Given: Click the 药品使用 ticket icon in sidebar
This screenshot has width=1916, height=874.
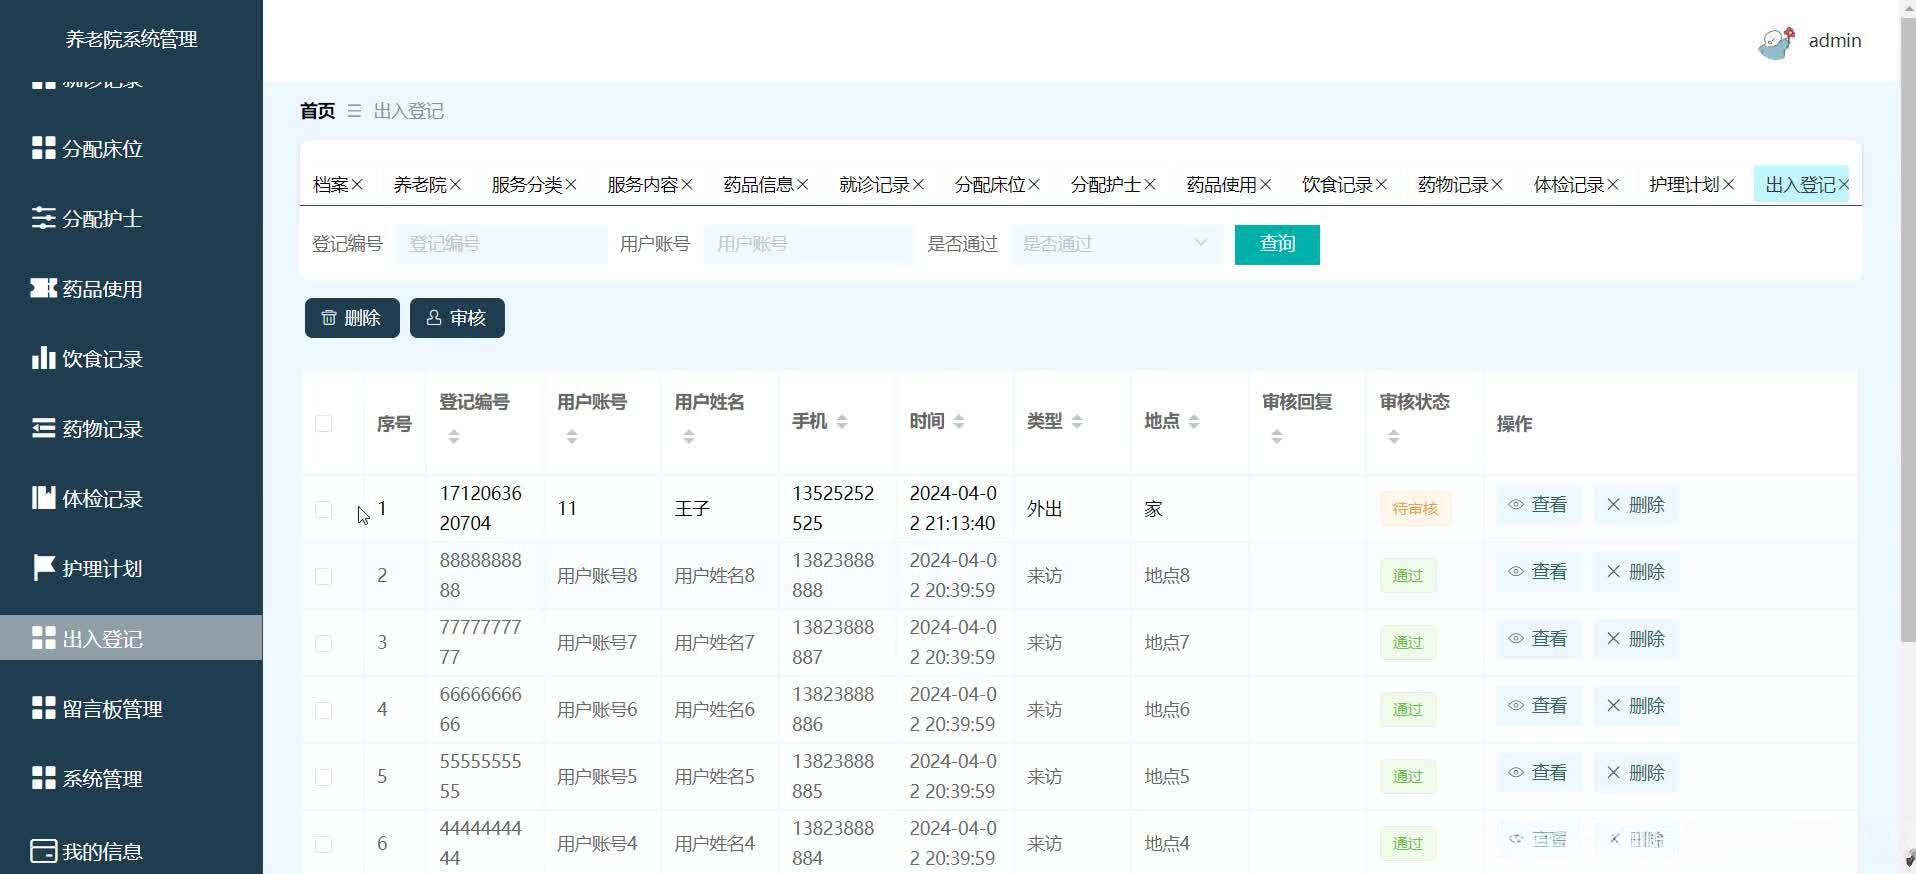Looking at the screenshot, I should [x=43, y=288].
